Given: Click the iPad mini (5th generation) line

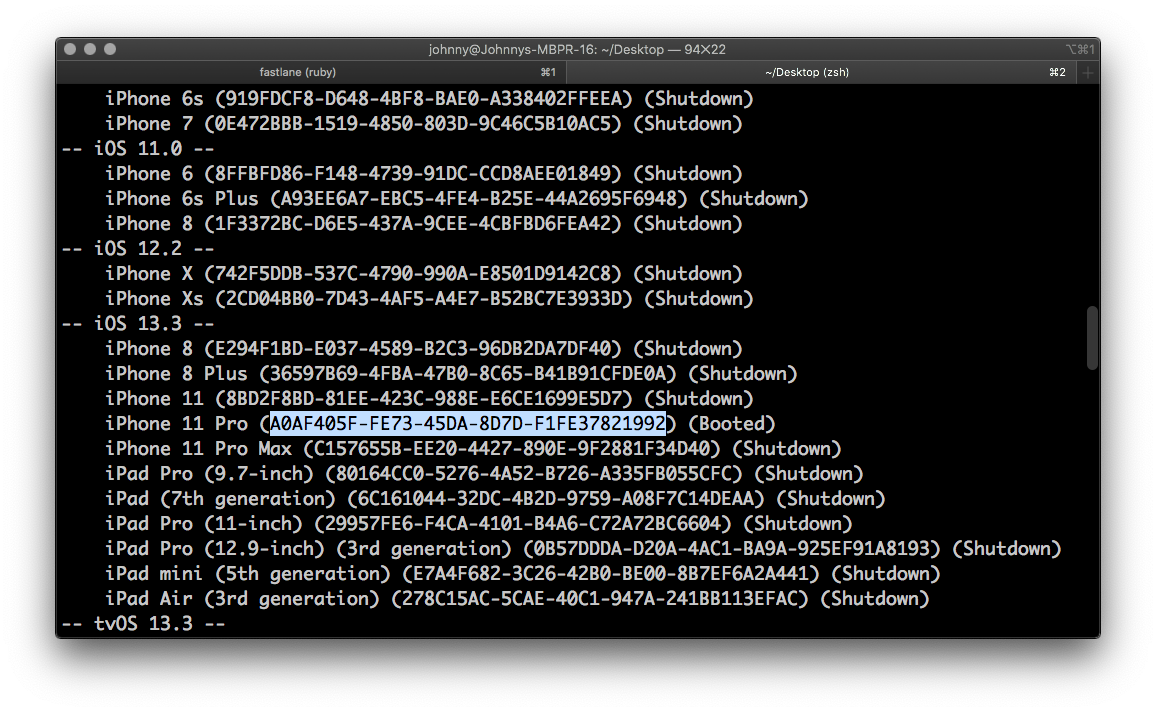Looking at the screenshot, I should [x=522, y=574].
